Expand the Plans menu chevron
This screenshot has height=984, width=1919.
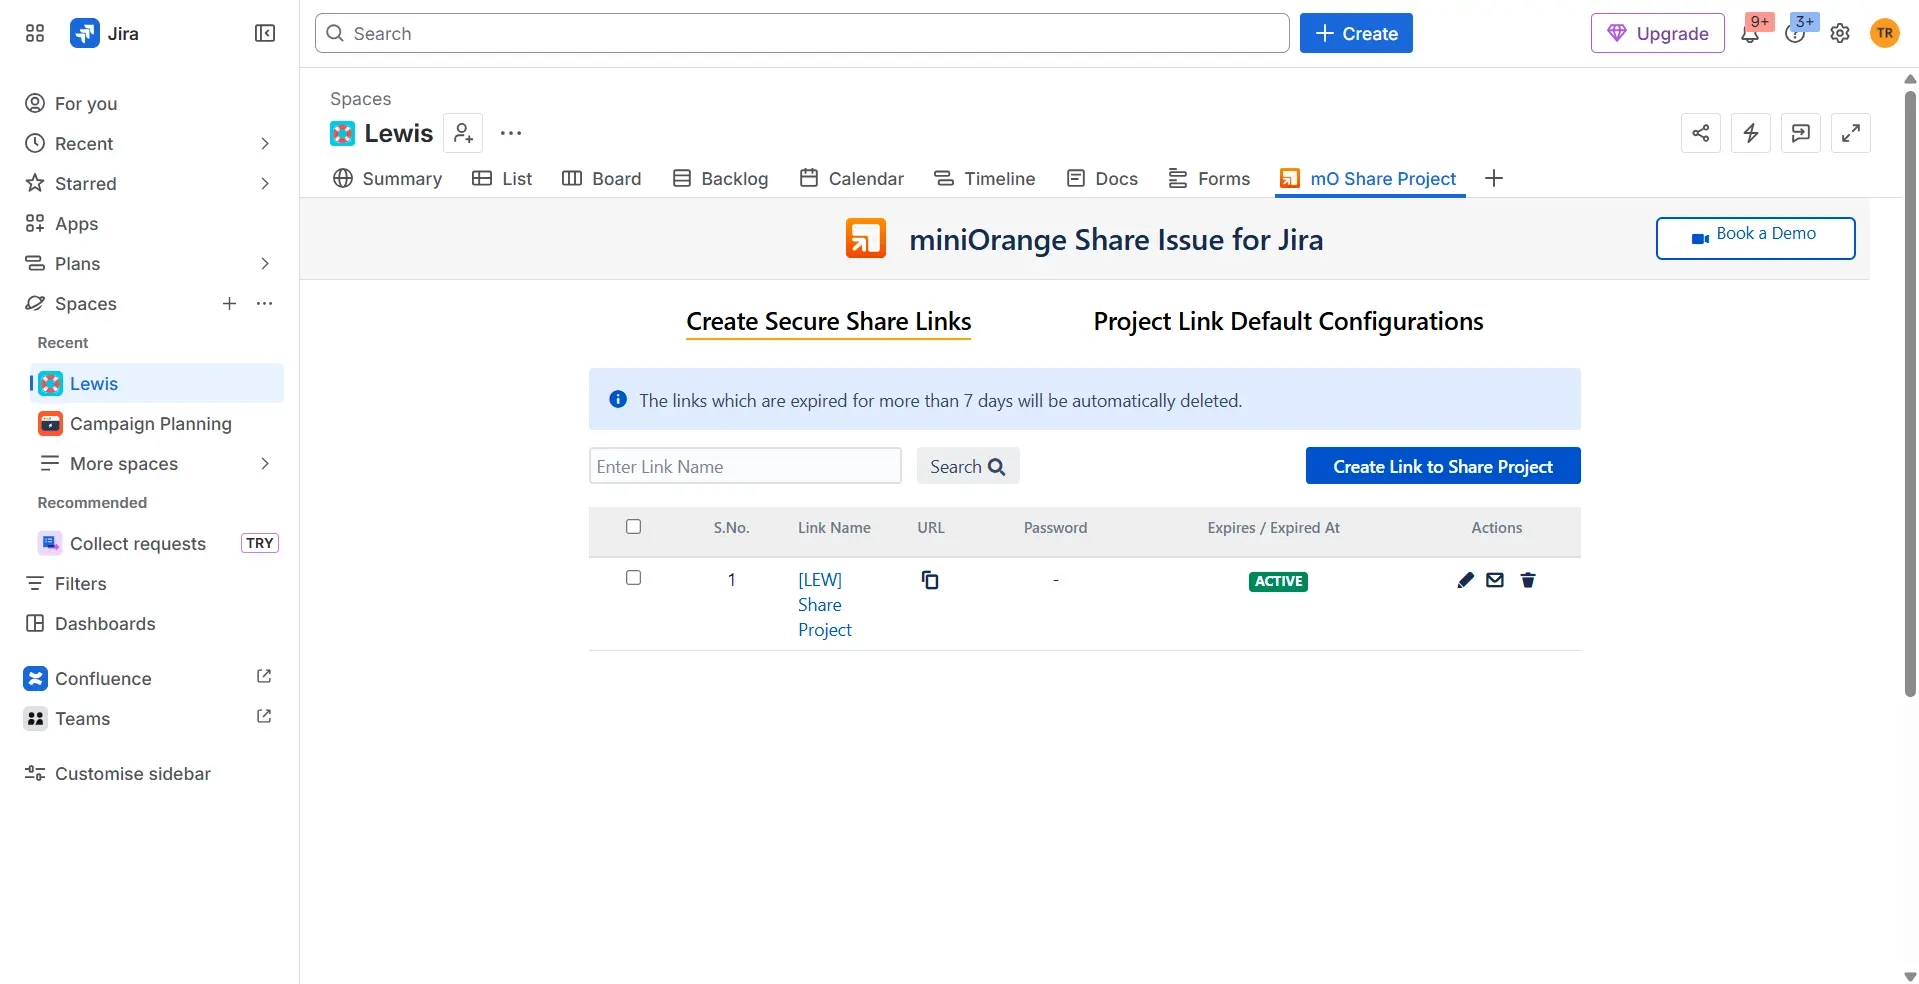(265, 263)
